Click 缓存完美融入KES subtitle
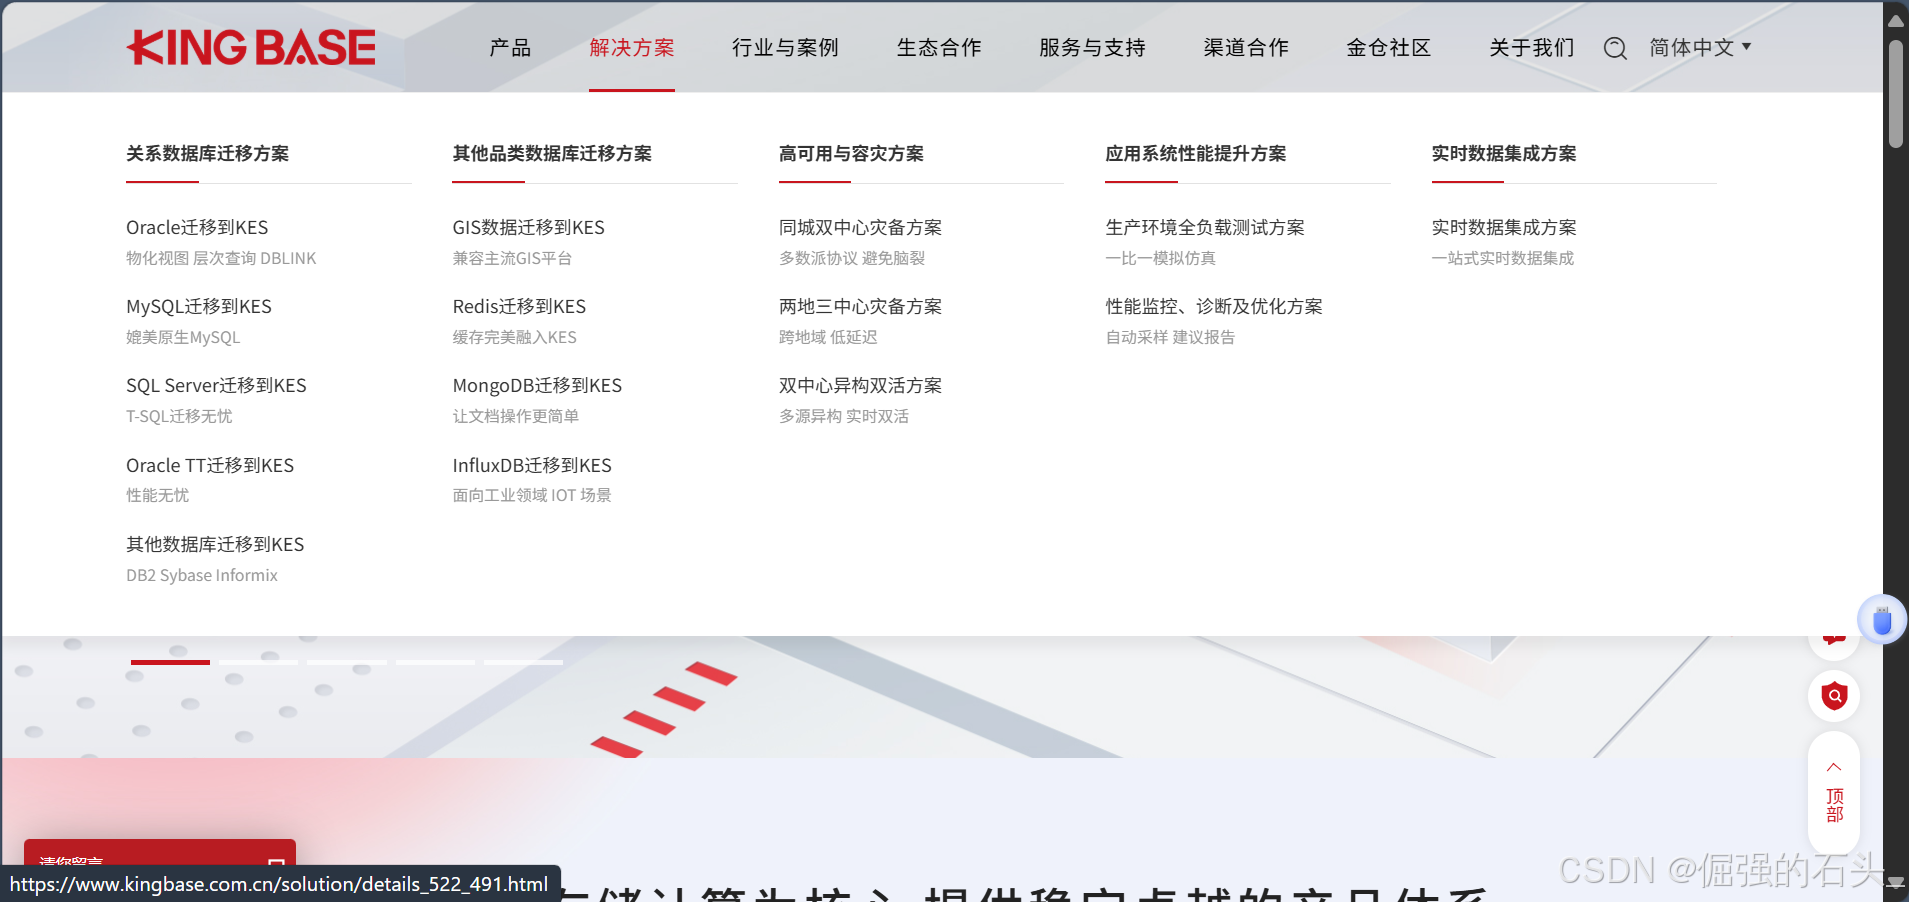The width and height of the screenshot is (1909, 902). 514,337
